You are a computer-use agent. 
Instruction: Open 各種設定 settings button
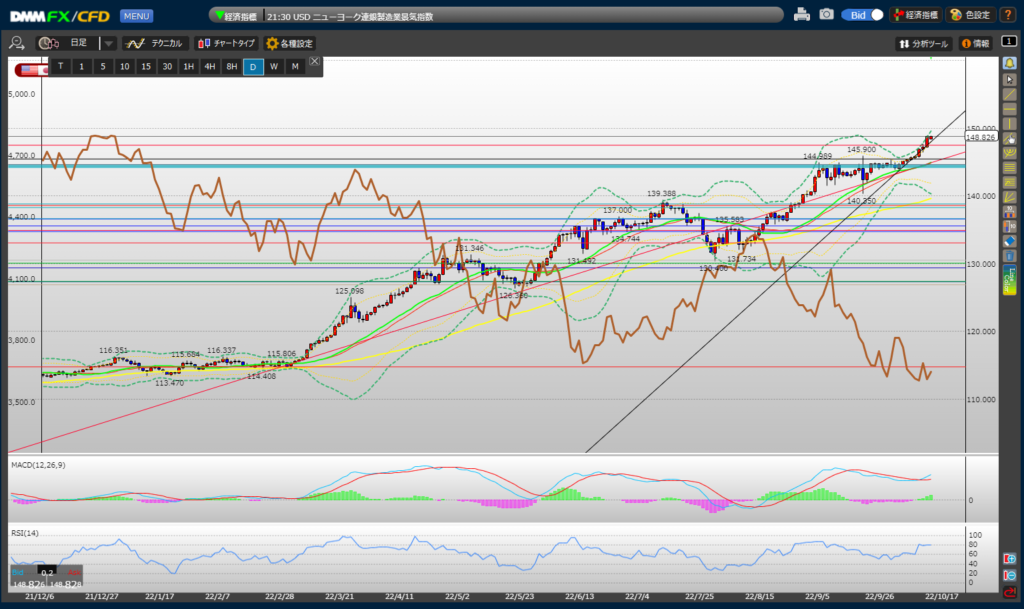pos(289,44)
